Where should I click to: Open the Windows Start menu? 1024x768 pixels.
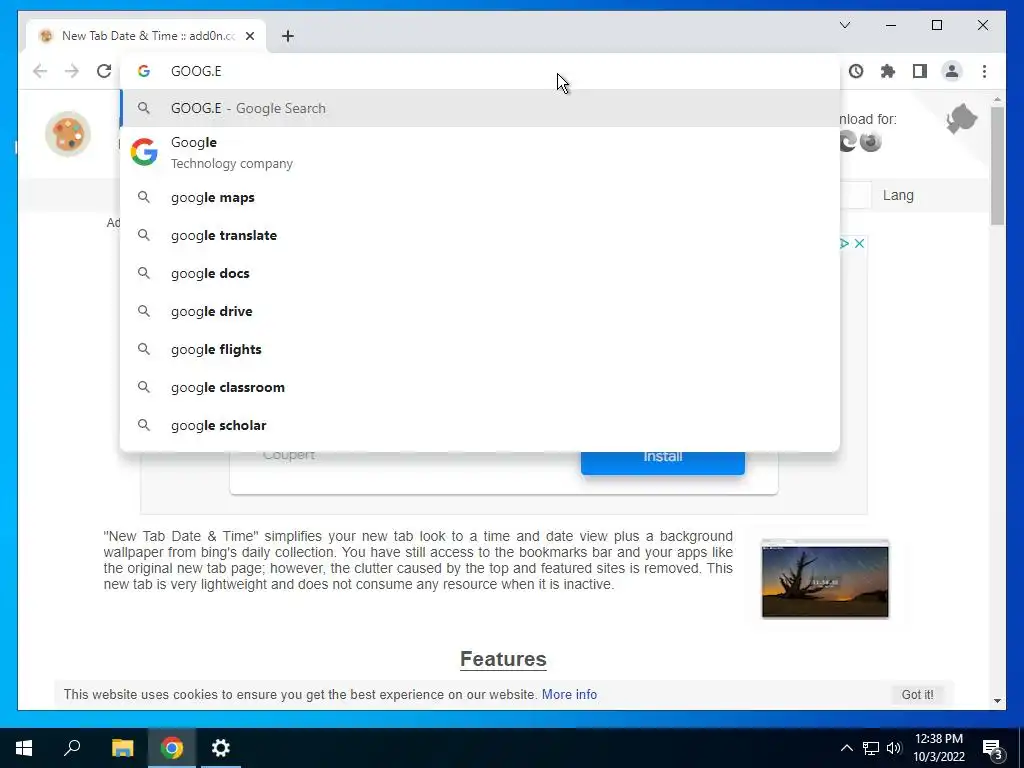coord(24,748)
